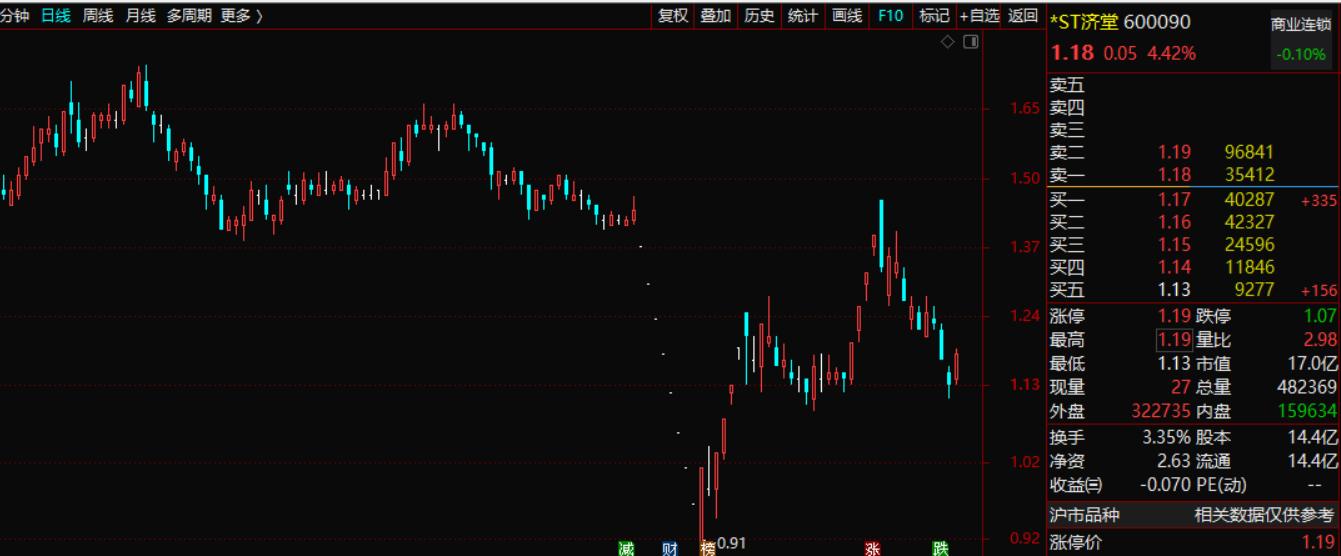Click the 卖四 ask row label
The width and height of the screenshot is (1341, 556).
pyautogui.click(x=1067, y=108)
